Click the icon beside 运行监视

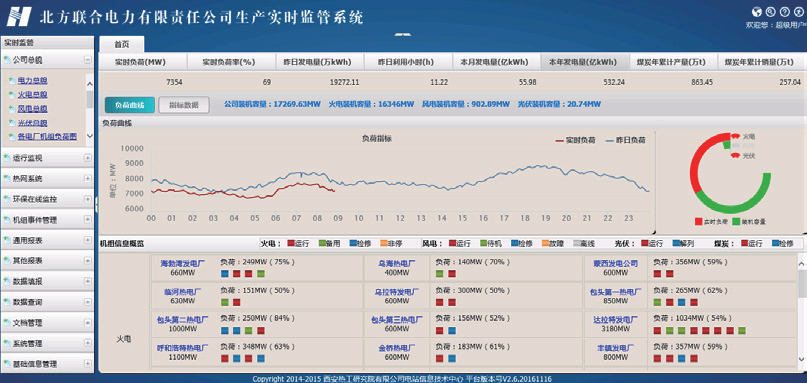pyautogui.click(x=7, y=158)
